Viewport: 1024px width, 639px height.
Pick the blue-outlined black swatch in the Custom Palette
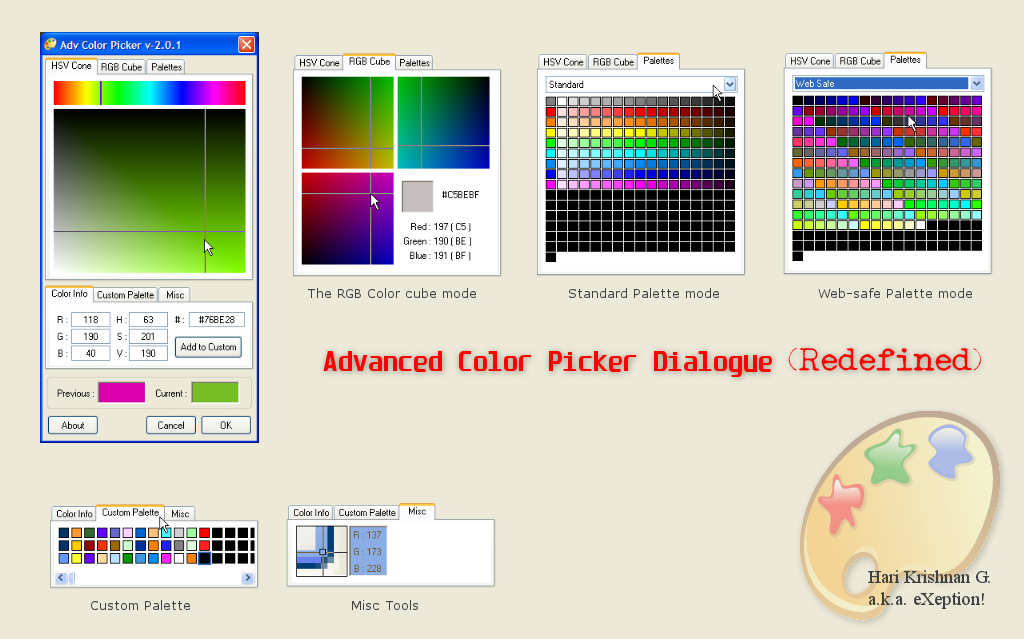point(204,558)
